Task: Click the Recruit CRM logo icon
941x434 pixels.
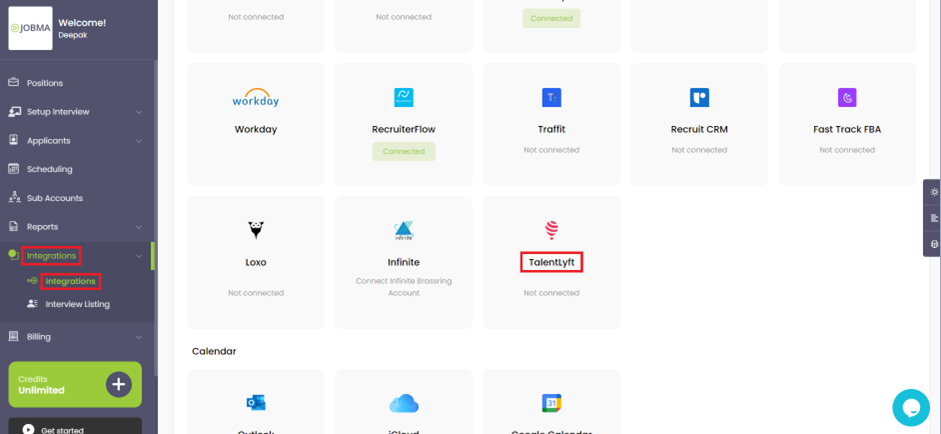Action: [x=699, y=97]
